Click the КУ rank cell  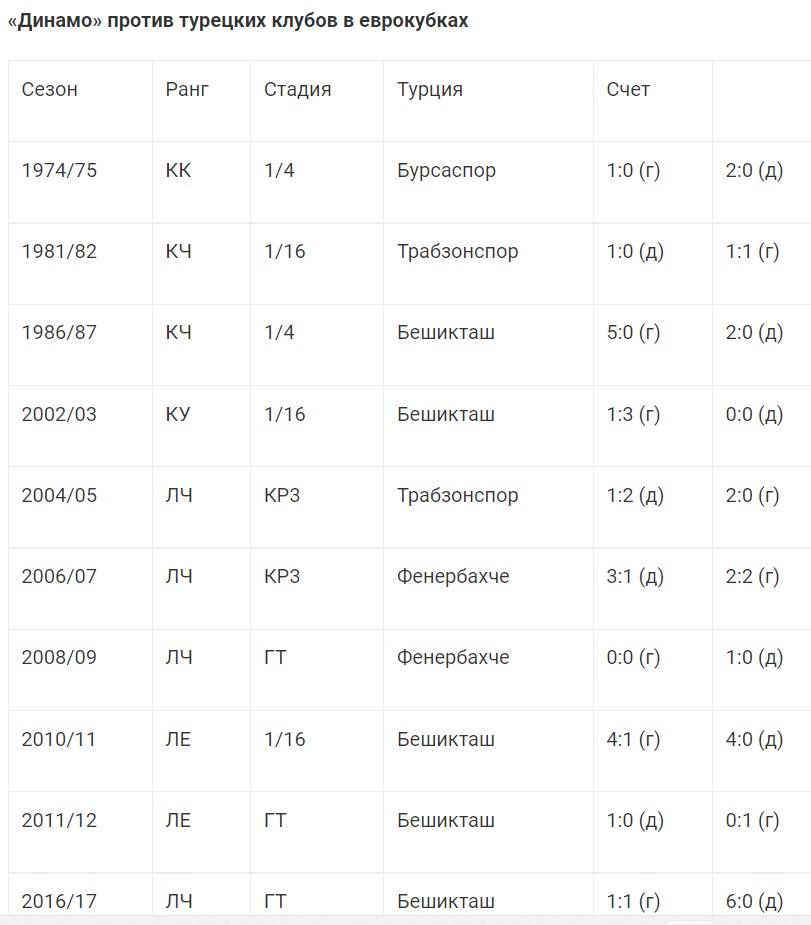(178, 414)
